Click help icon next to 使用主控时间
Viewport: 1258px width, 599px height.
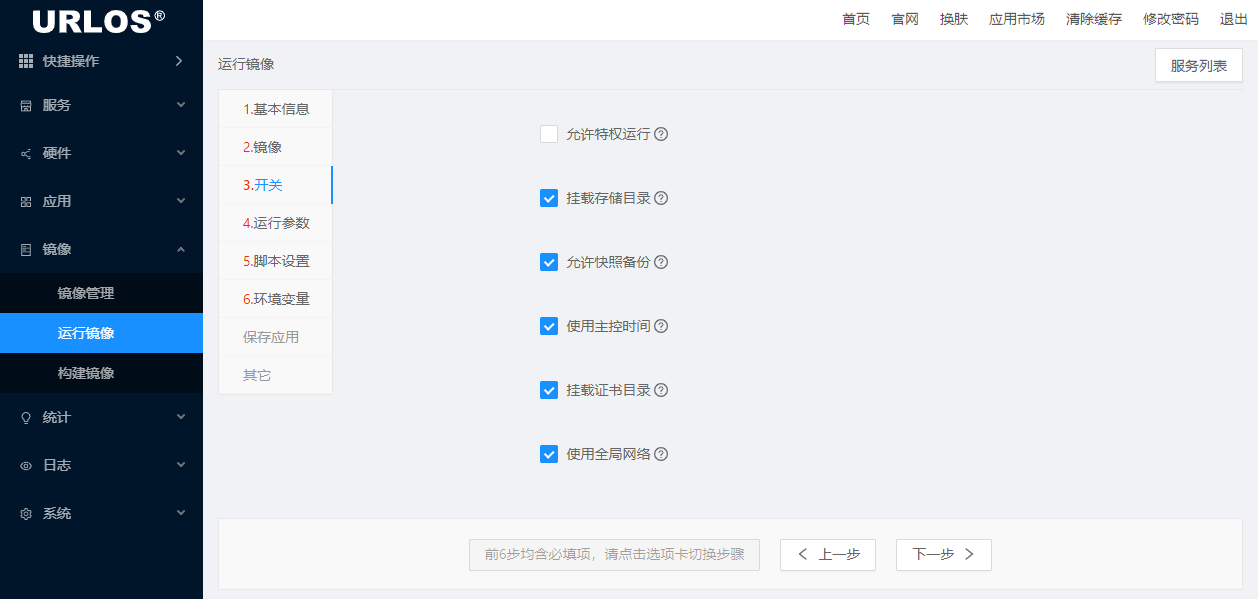[661, 326]
